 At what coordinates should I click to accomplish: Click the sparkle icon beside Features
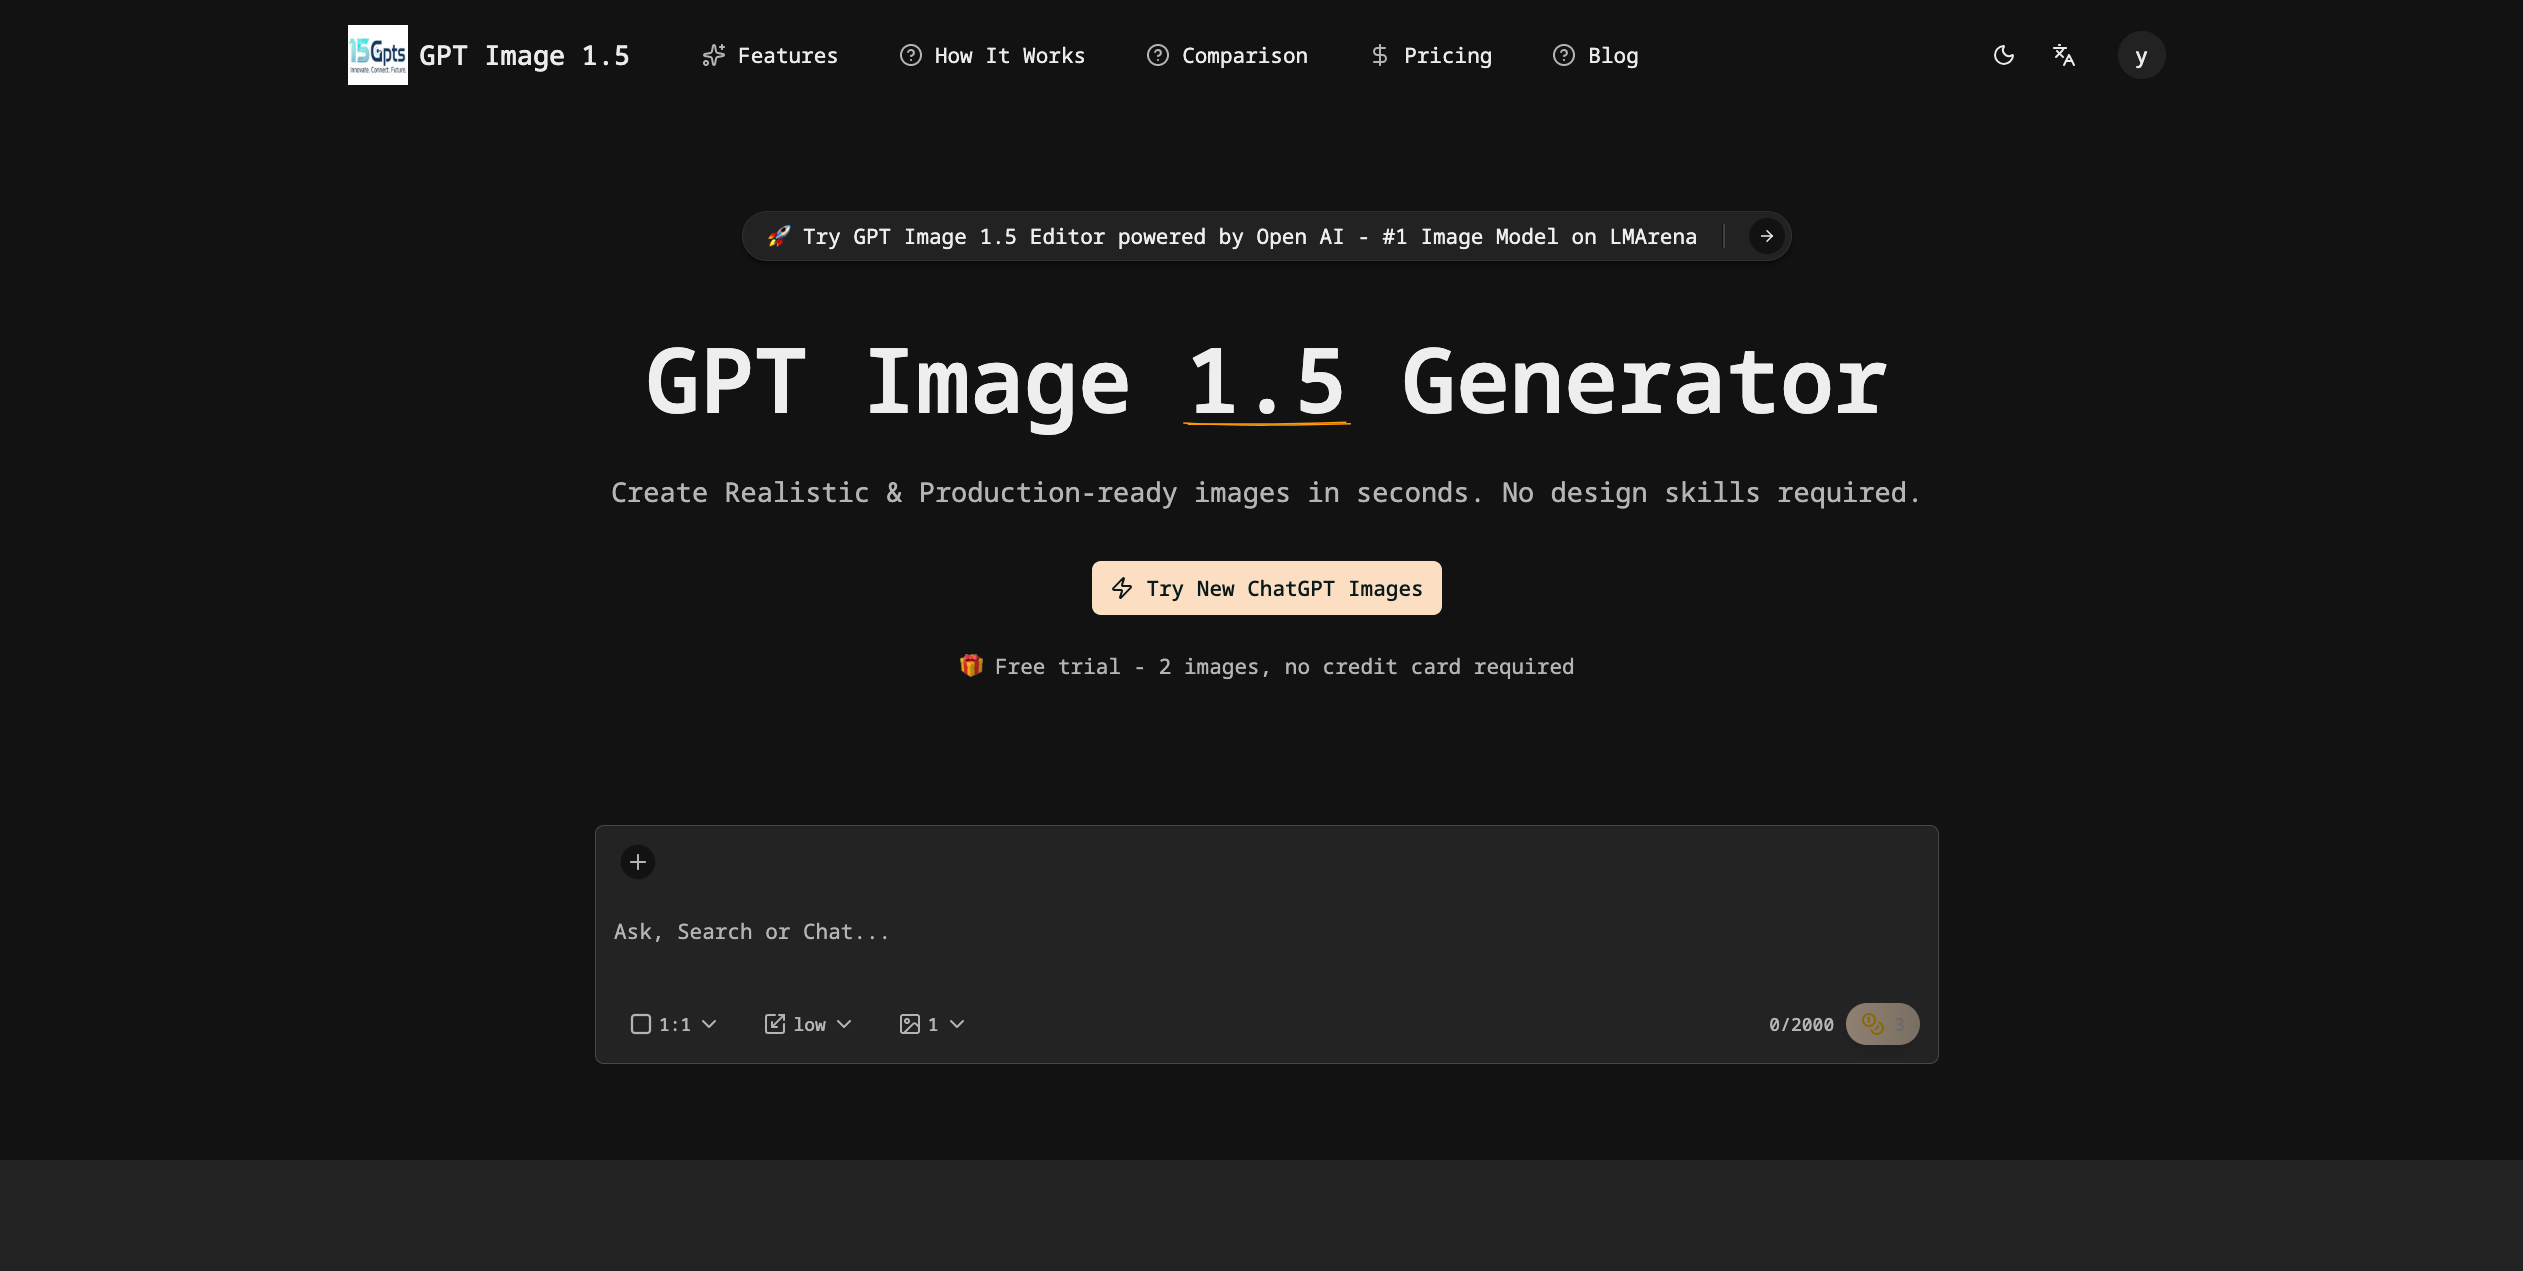(x=713, y=56)
